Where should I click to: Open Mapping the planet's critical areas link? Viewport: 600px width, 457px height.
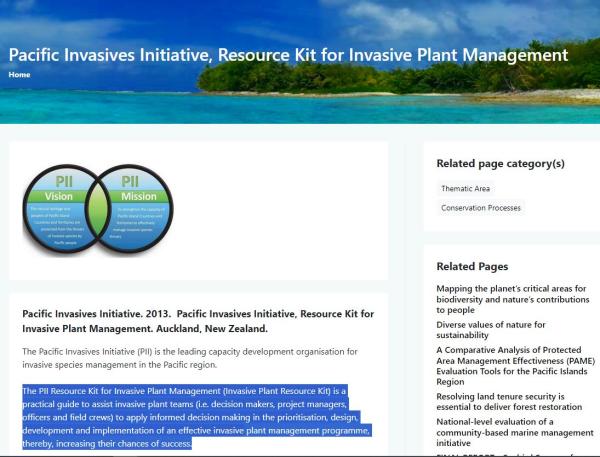pyautogui.click(x=509, y=299)
